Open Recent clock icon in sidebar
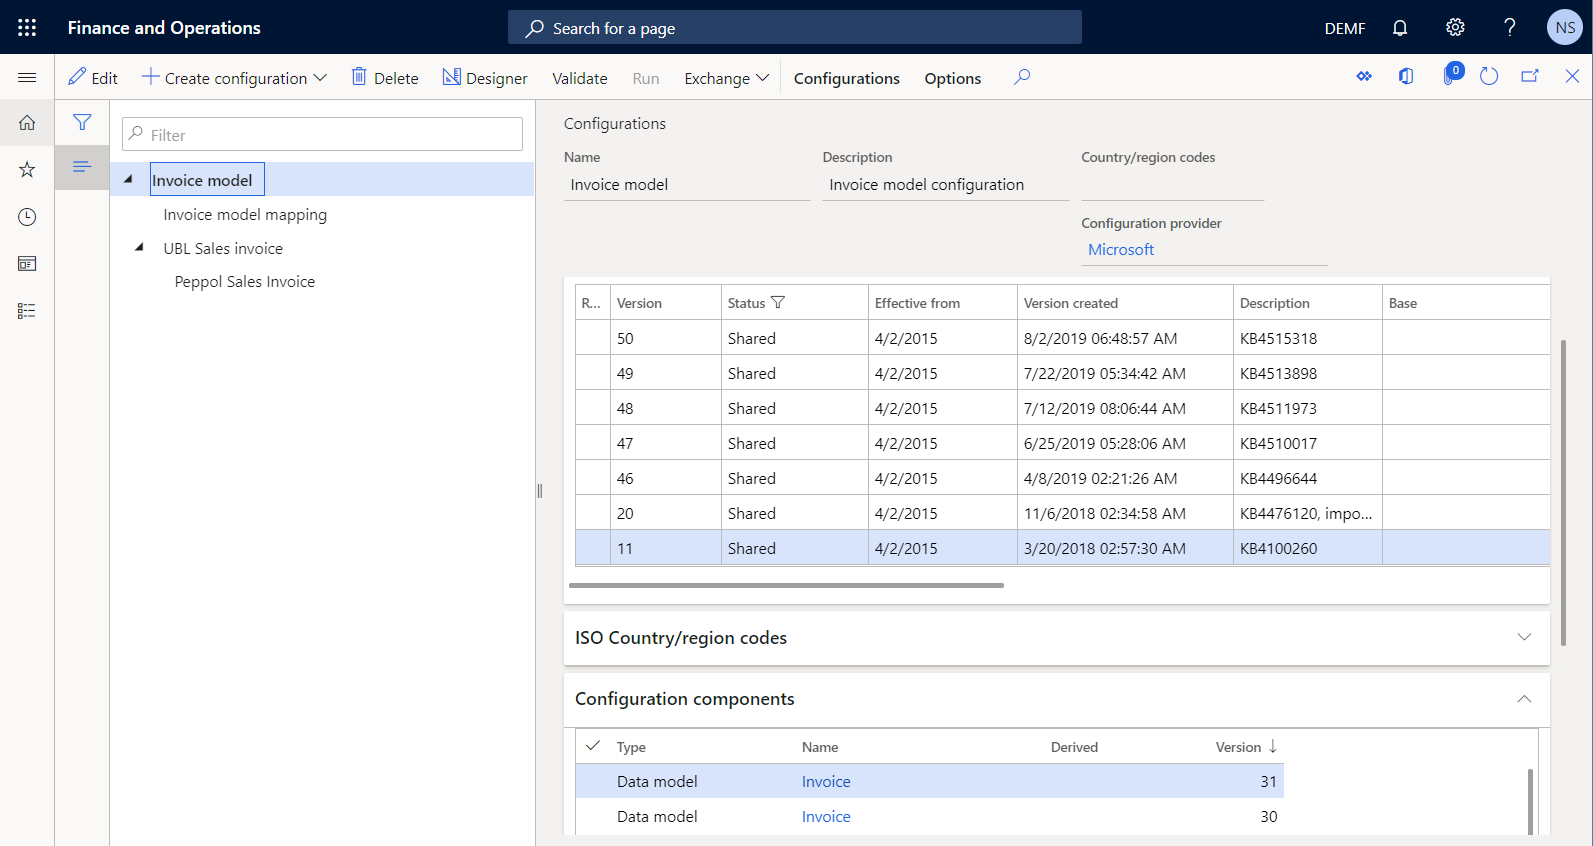The width and height of the screenshot is (1593, 846). pyautogui.click(x=27, y=217)
